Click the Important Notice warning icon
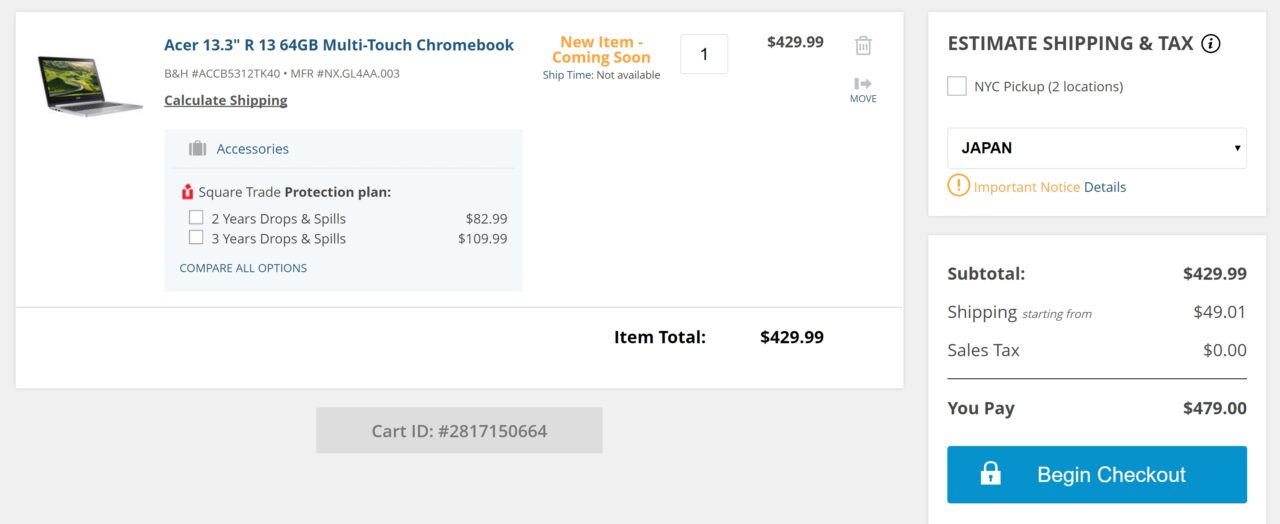The height and width of the screenshot is (524, 1280). click(958, 186)
